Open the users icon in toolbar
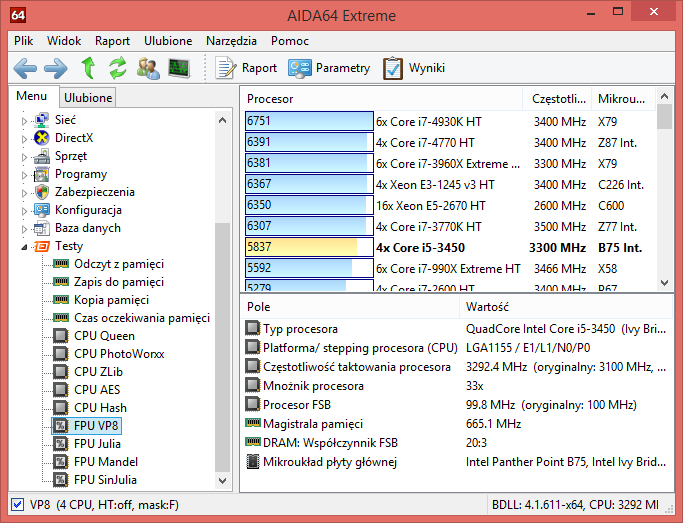 148,68
